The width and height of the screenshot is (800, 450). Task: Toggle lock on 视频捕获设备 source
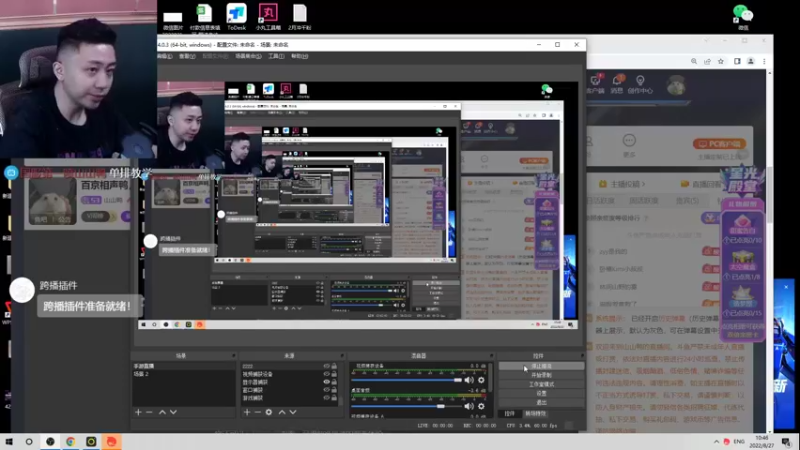(334, 374)
